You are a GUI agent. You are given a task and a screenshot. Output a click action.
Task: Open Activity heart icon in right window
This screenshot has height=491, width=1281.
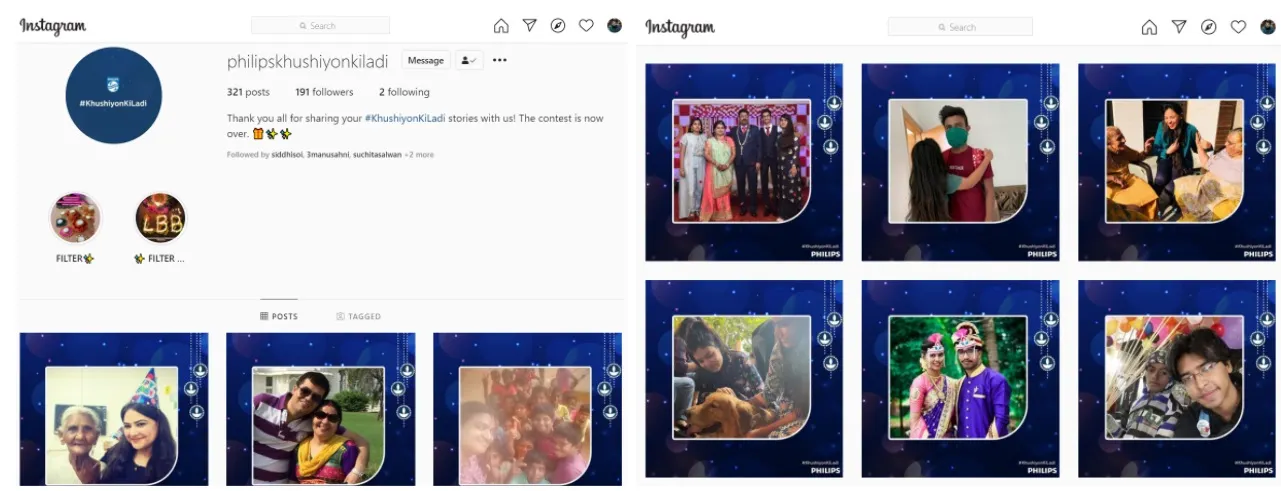pos(1238,27)
